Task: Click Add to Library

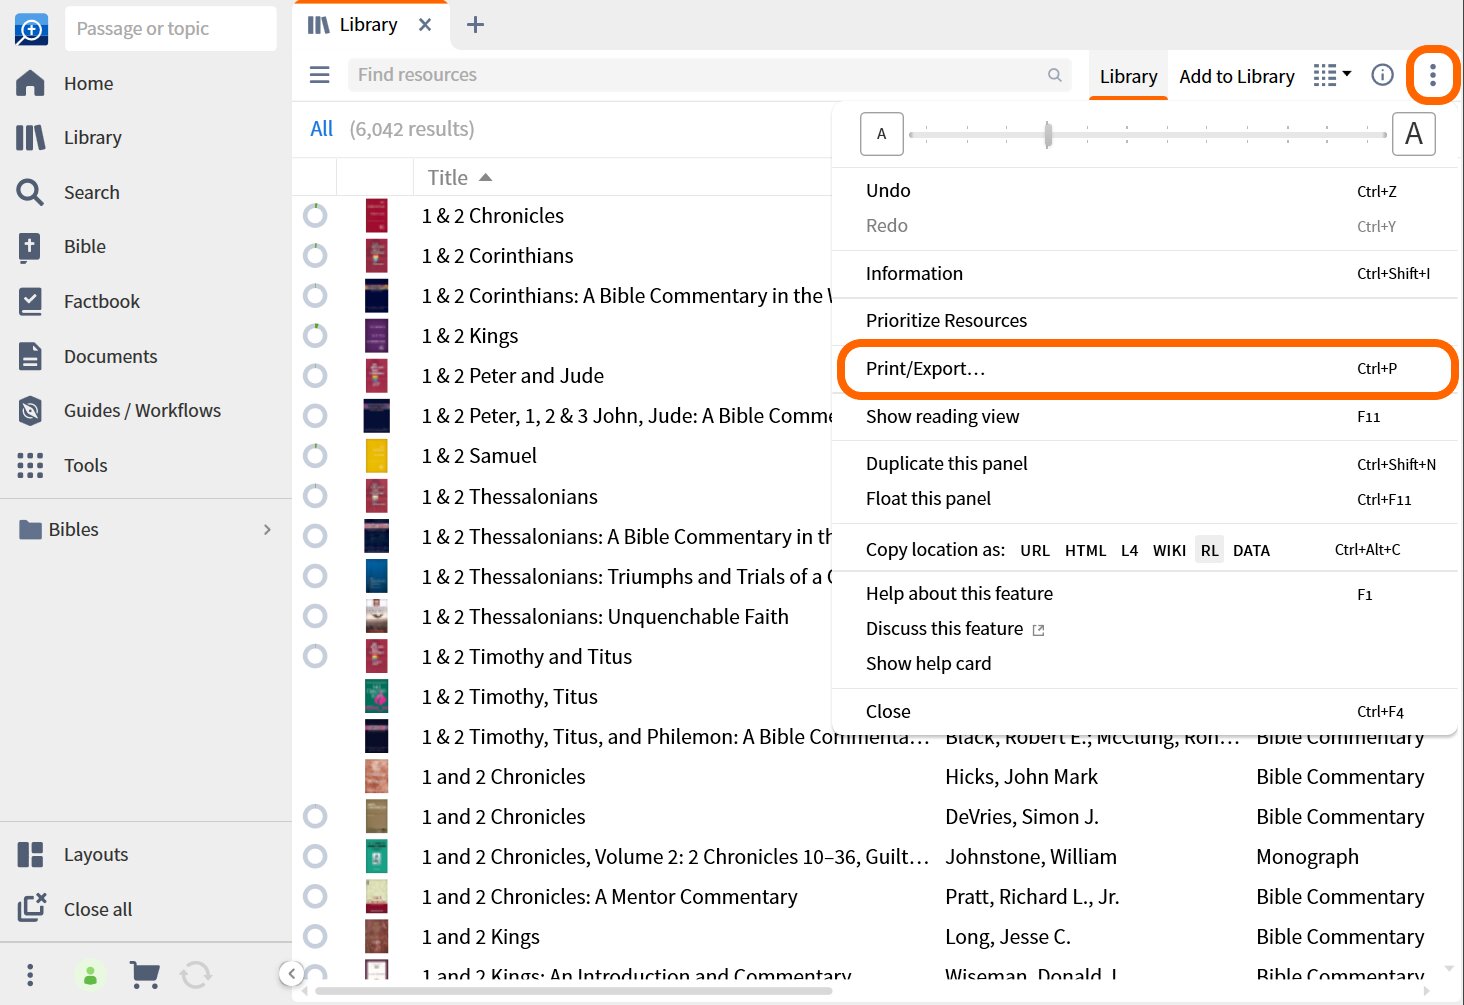Action: (1236, 75)
